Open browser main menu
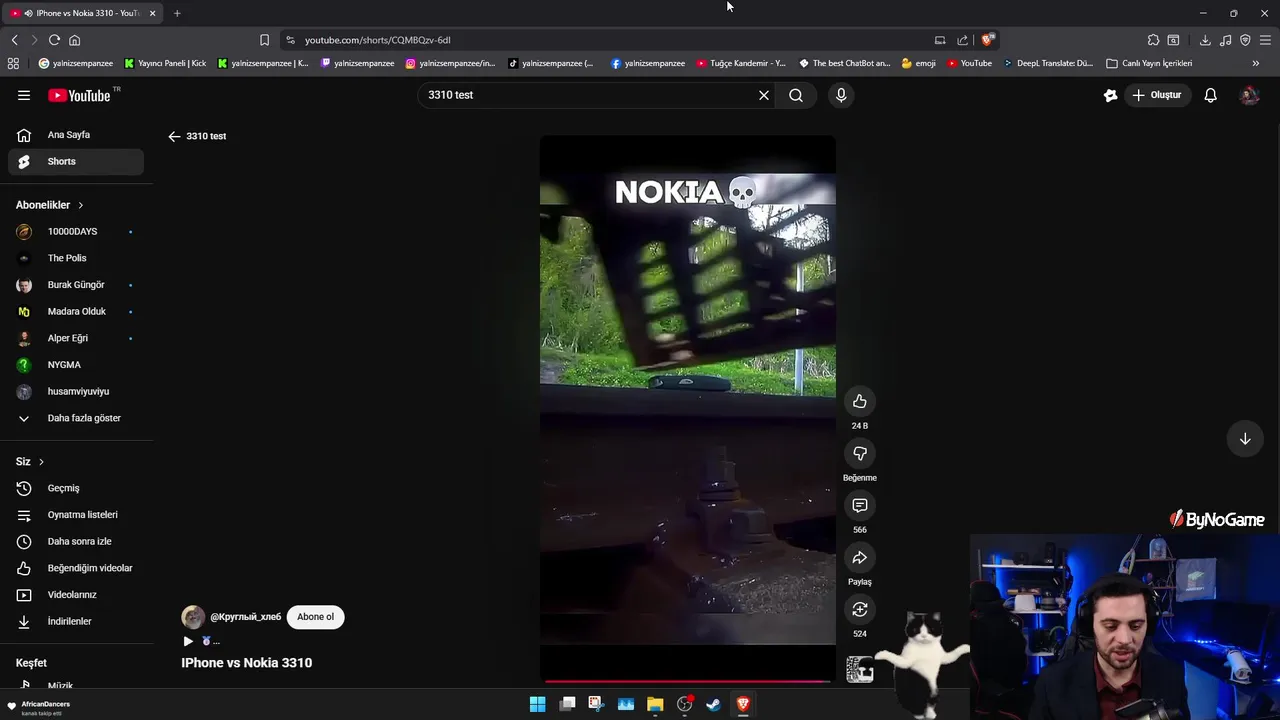Viewport: 1280px width, 720px height. tap(1265, 40)
